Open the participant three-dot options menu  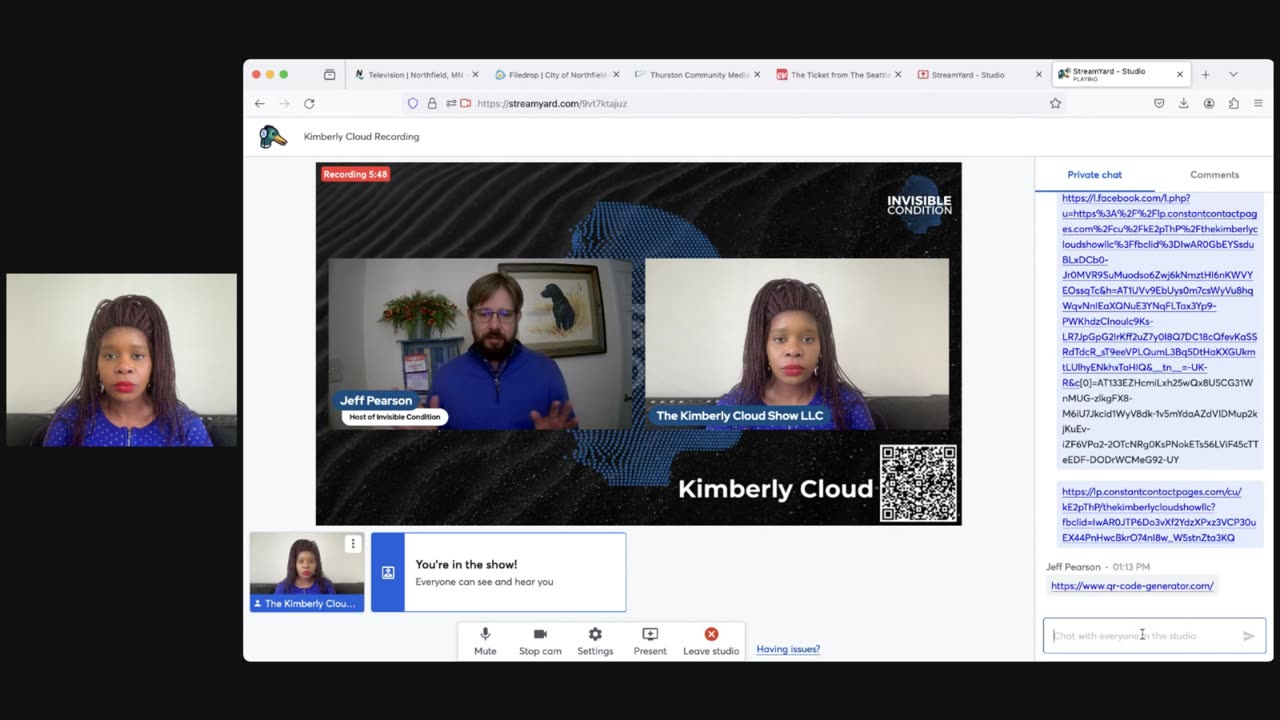(x=352, y=544)
